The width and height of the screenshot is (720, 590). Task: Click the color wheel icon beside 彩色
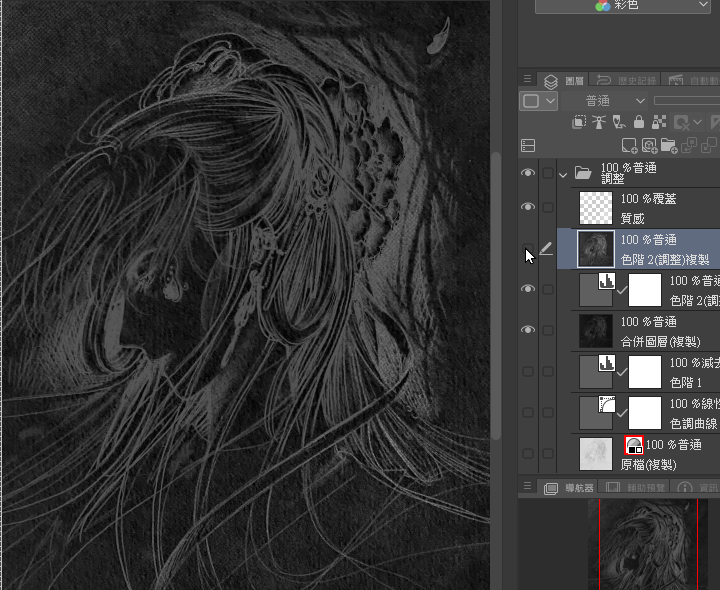(603, 5)
